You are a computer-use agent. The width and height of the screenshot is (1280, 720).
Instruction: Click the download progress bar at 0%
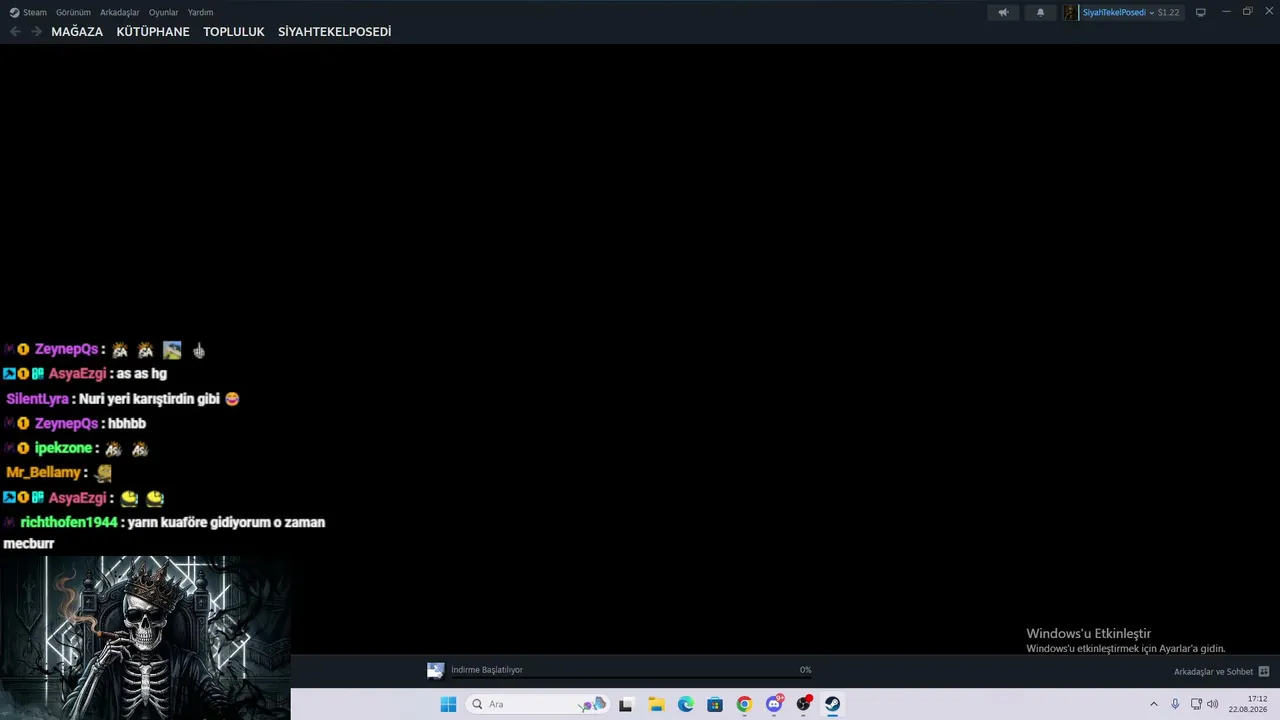pos(631,678)
